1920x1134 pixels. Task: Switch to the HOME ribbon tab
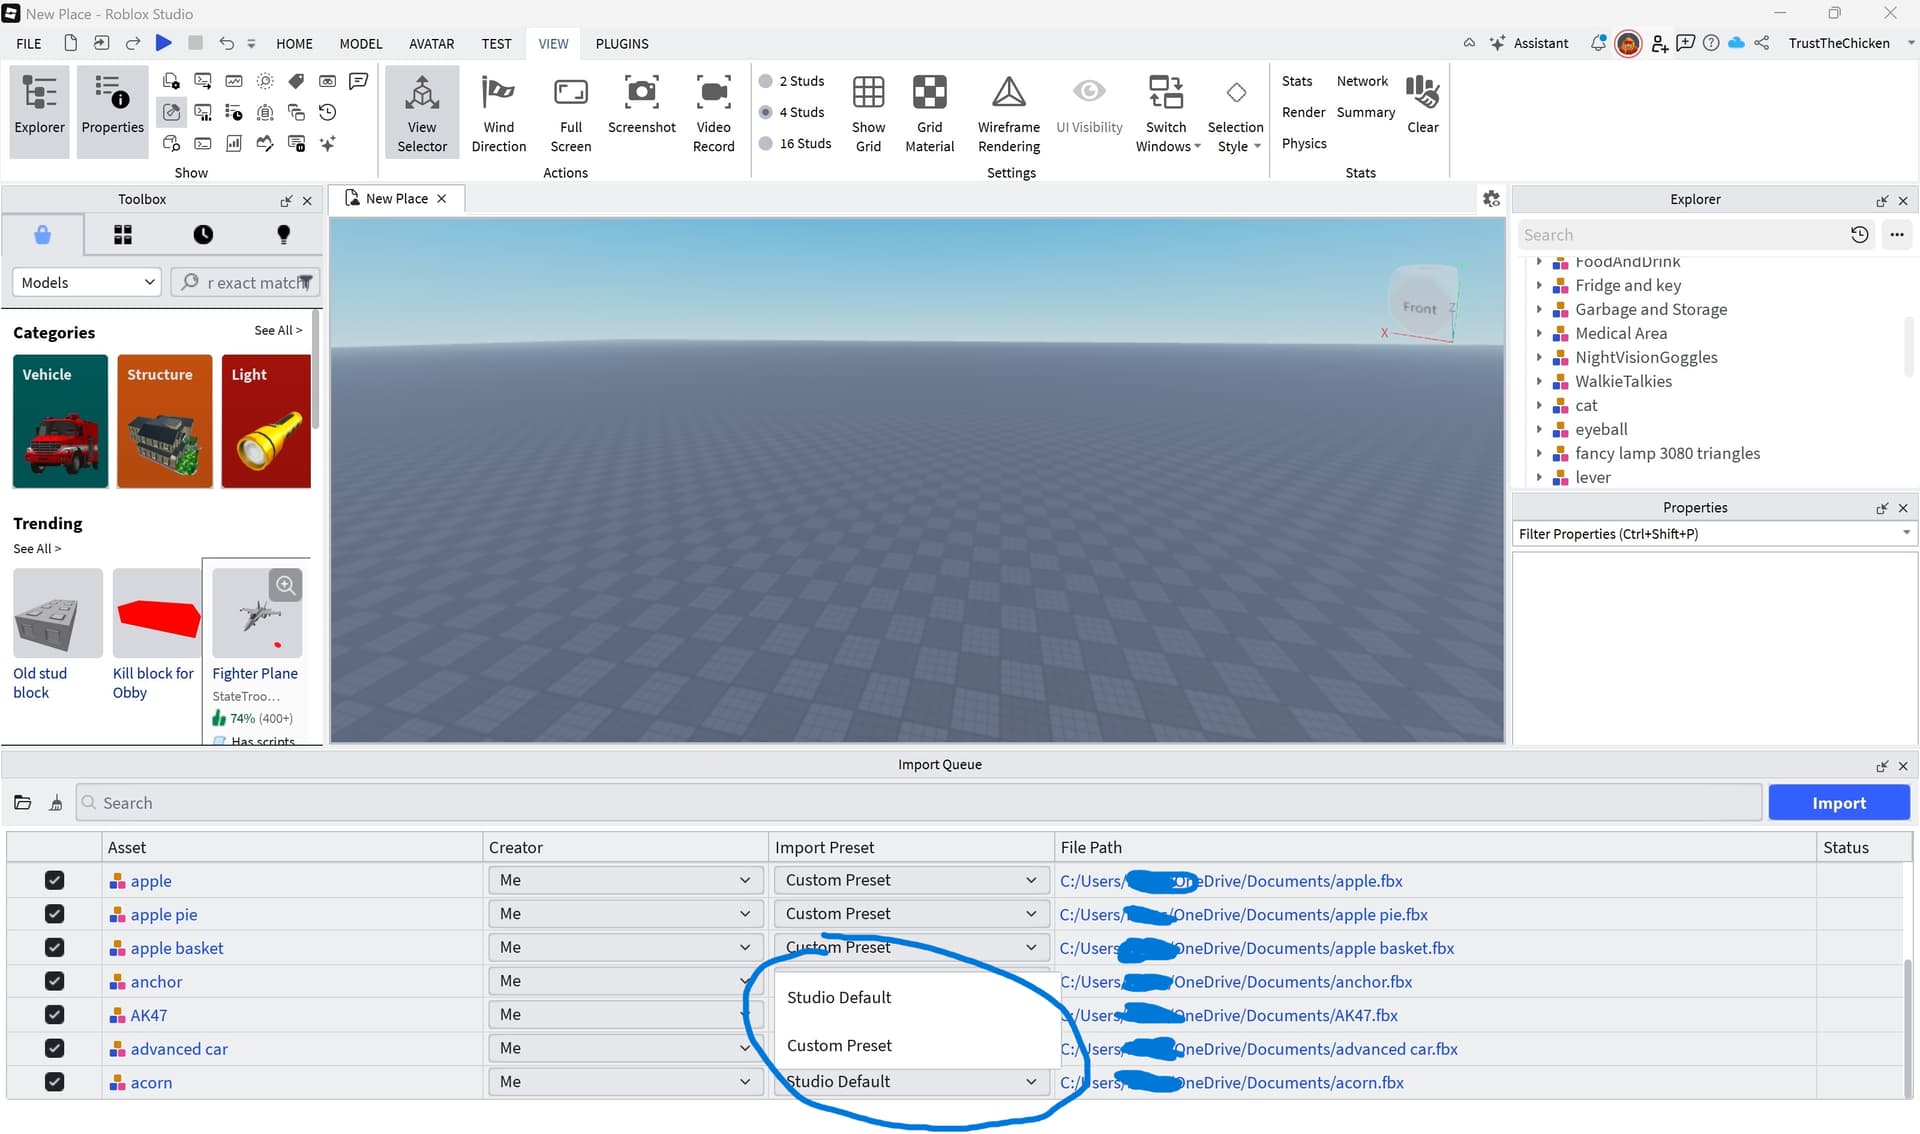click(x=294, y=43)
